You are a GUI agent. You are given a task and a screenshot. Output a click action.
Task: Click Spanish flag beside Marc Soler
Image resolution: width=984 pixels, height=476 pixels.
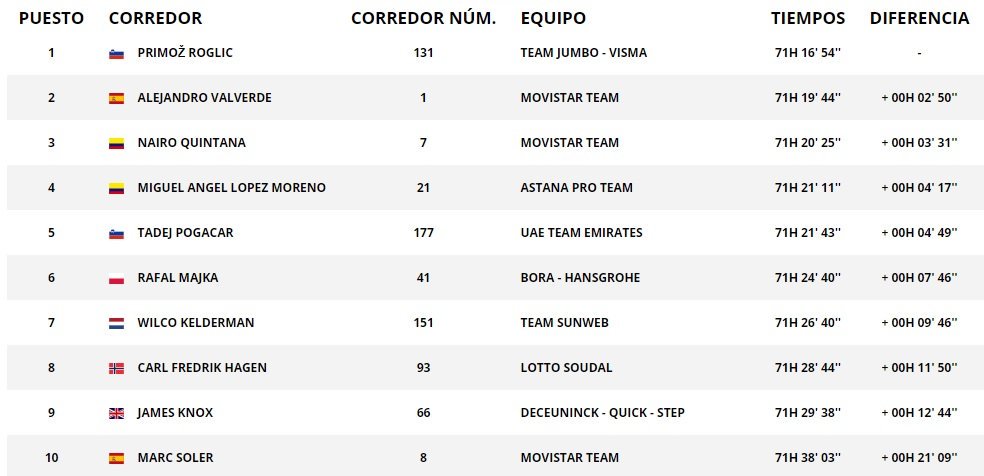tap(116, 458)
